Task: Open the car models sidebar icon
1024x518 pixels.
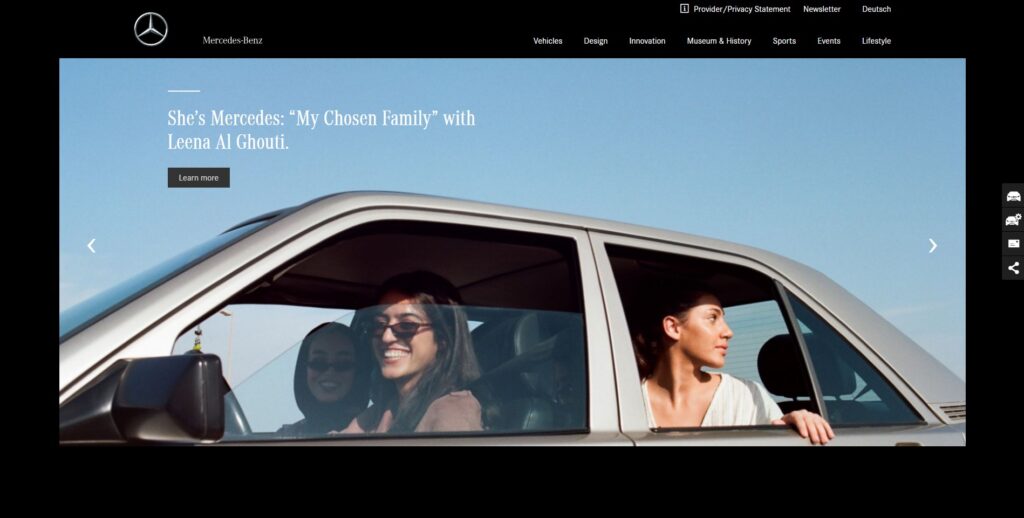Action: [x=1013, y=196]
